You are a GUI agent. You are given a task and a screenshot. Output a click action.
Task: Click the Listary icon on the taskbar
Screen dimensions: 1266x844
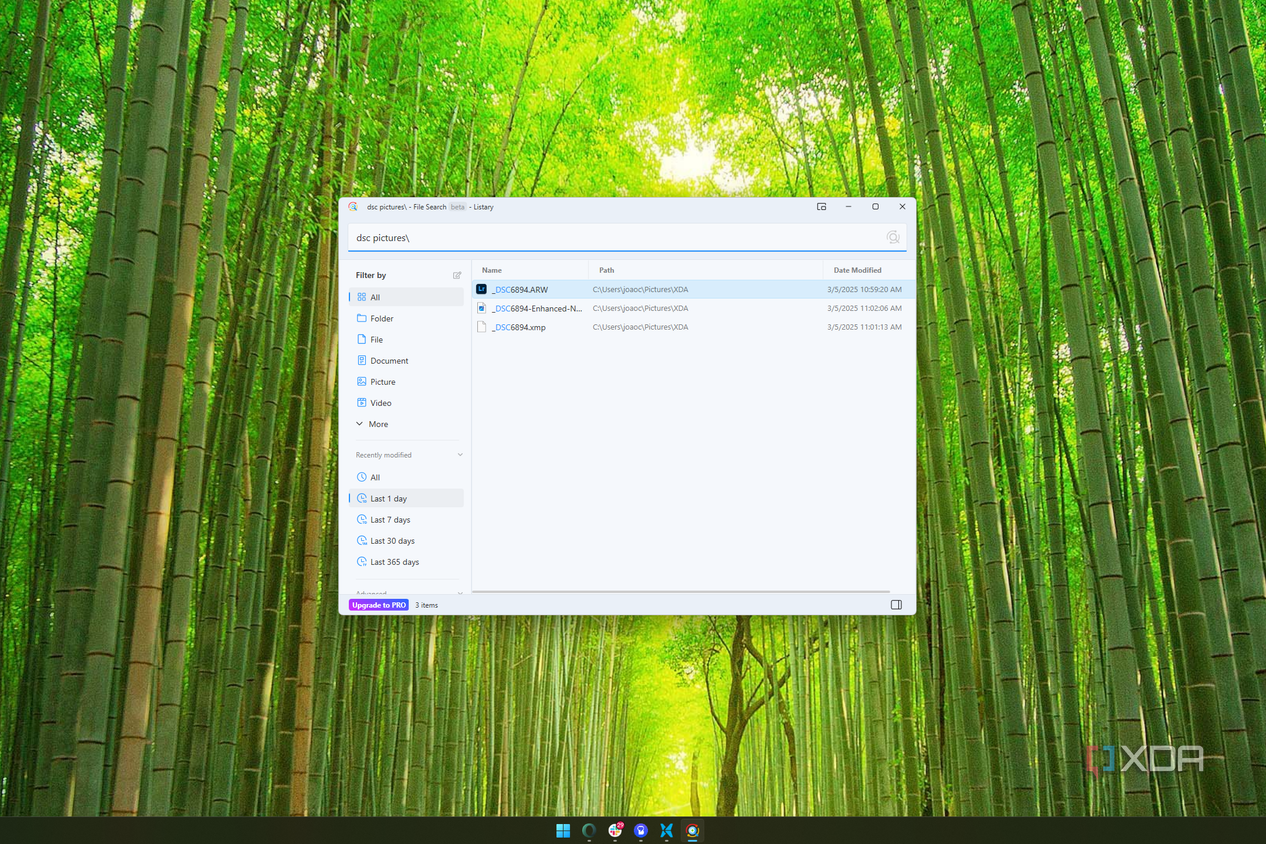pos(693,831)
